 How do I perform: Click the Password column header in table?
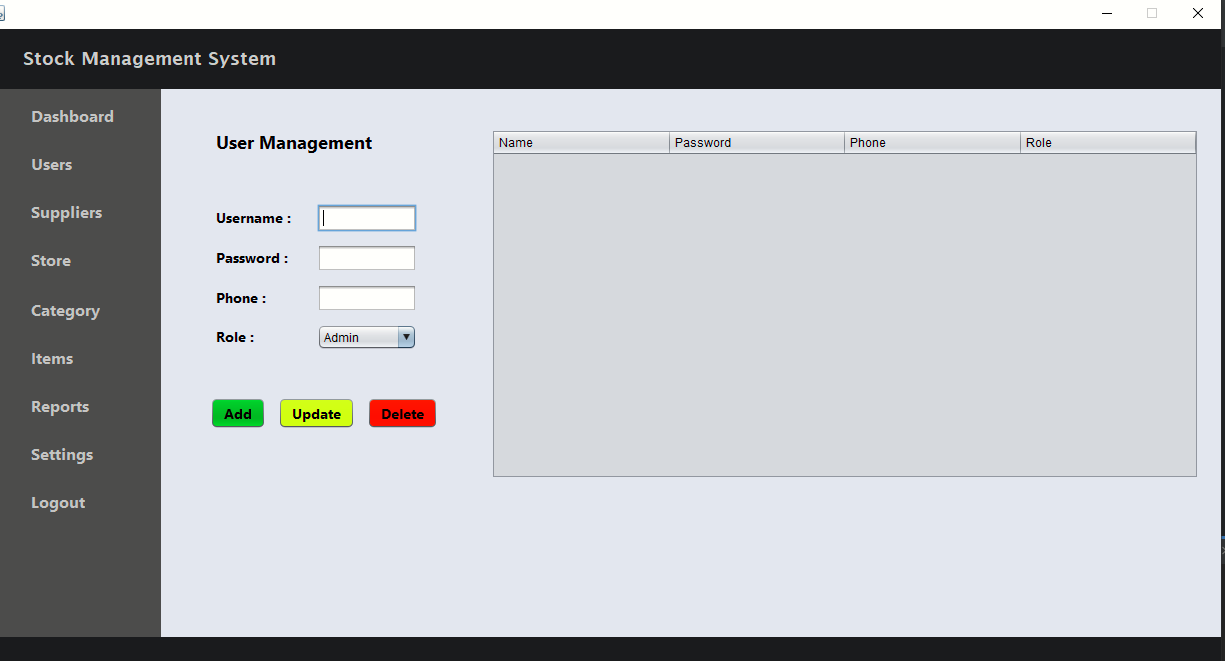(757, 143)
